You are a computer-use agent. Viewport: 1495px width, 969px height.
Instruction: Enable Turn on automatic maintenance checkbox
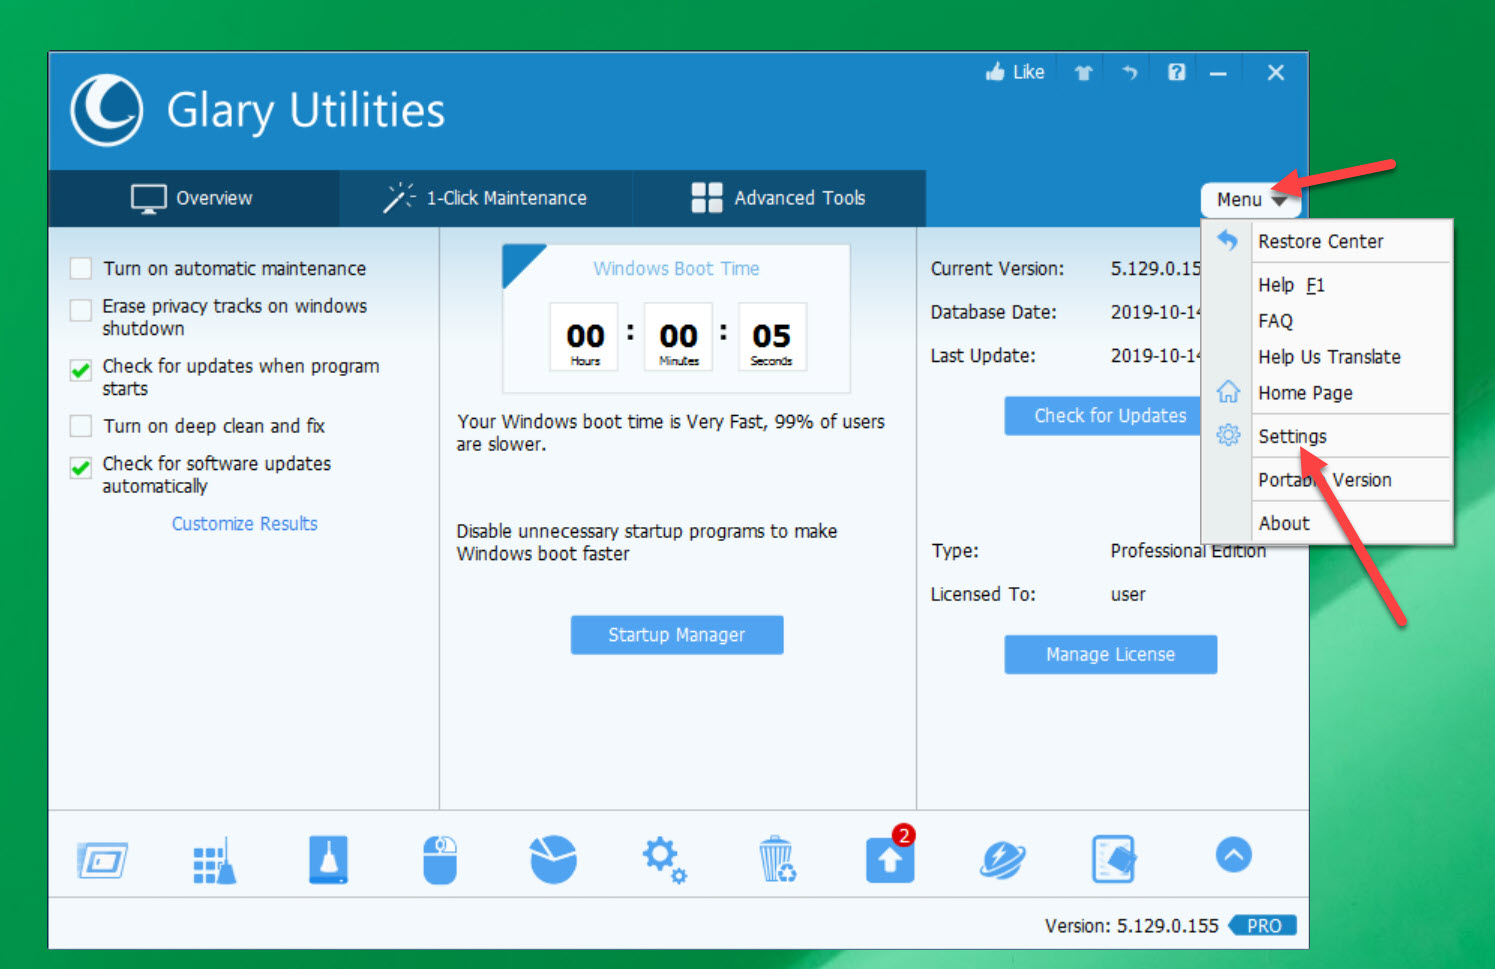click(81, 268)
